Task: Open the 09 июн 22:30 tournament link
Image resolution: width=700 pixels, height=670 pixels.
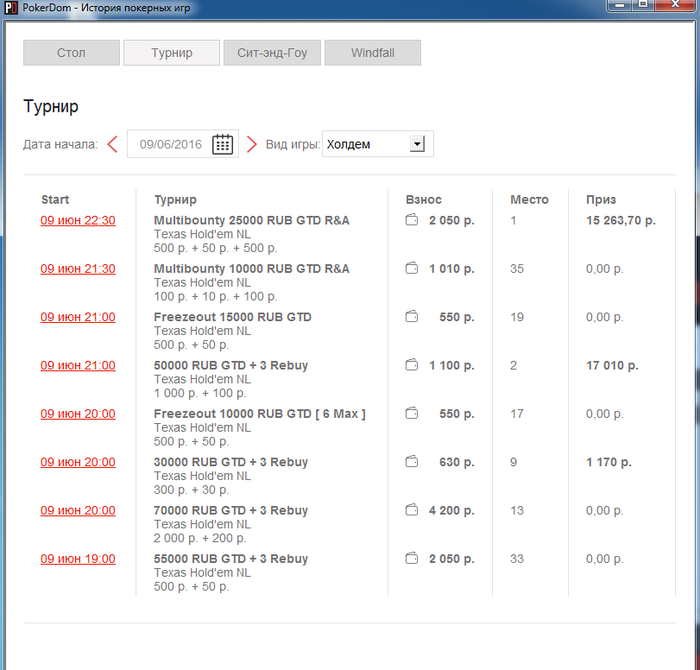Action: [x=78, y=221]
